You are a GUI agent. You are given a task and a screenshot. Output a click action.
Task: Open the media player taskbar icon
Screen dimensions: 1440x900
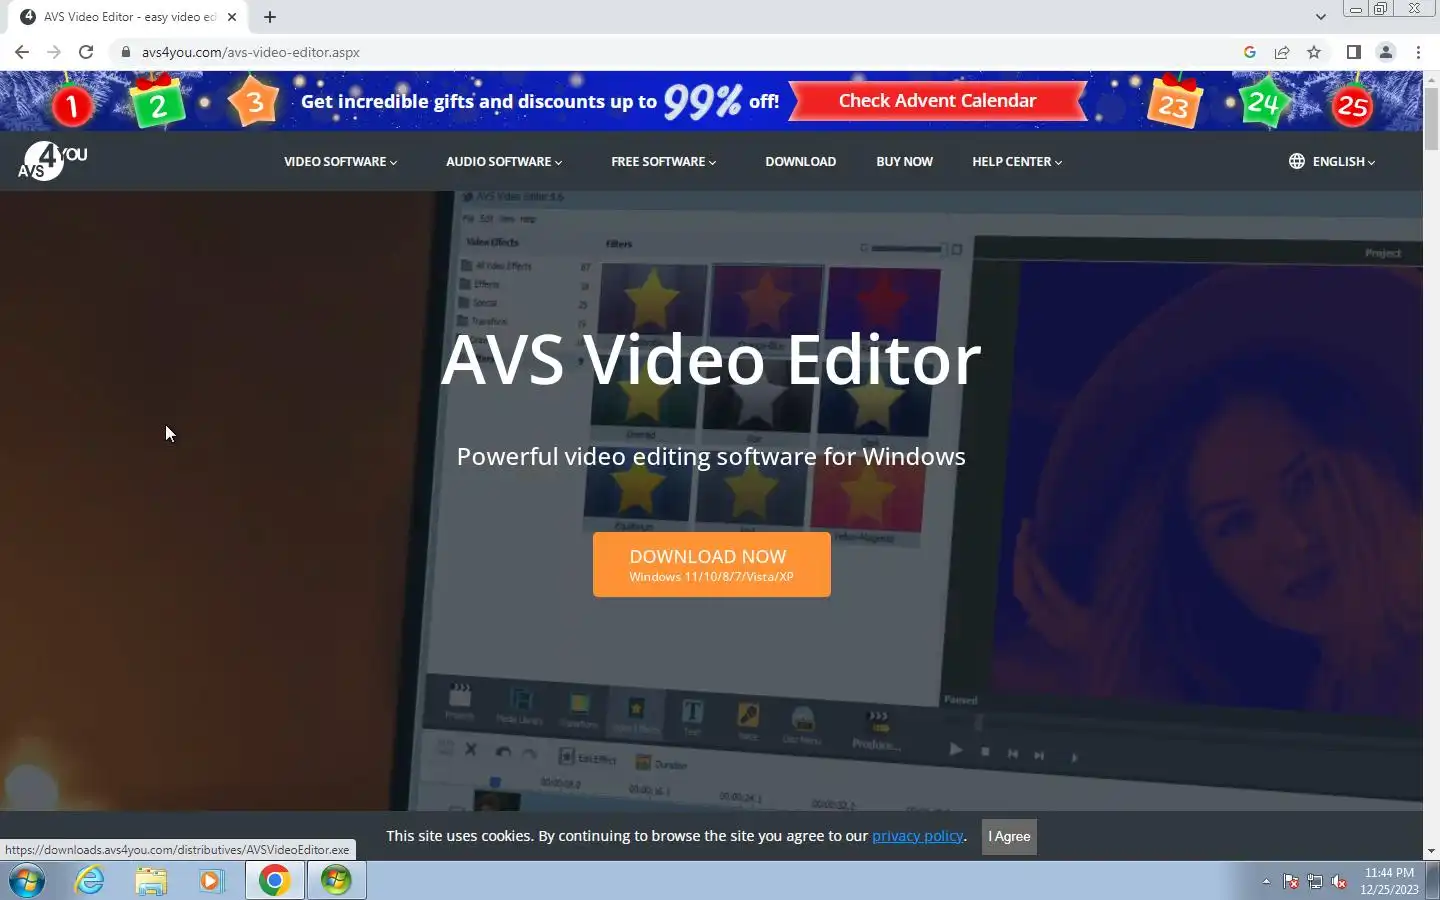[x=211, y=881]
